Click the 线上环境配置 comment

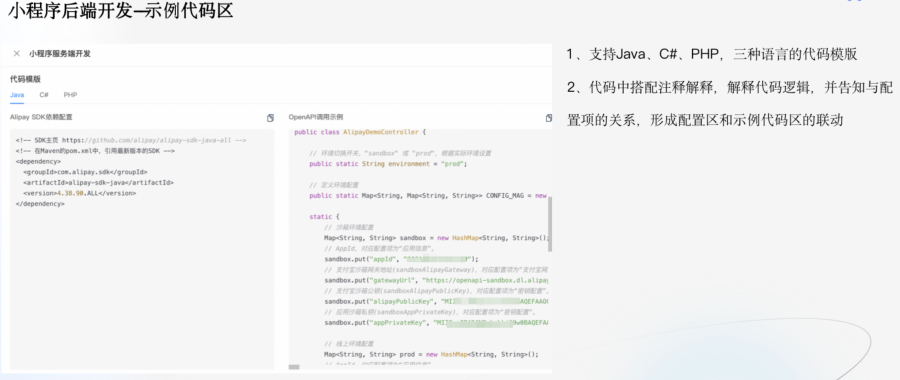pos(348,344)
